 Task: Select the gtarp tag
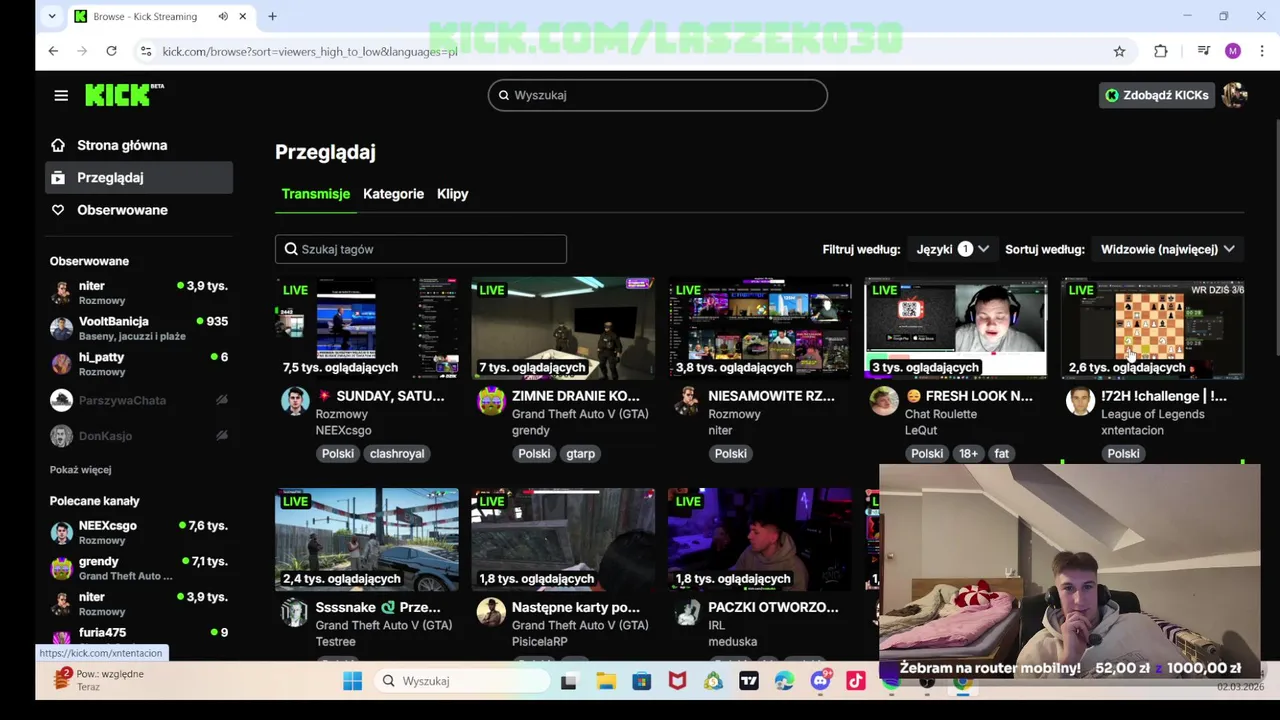[580, 454]
